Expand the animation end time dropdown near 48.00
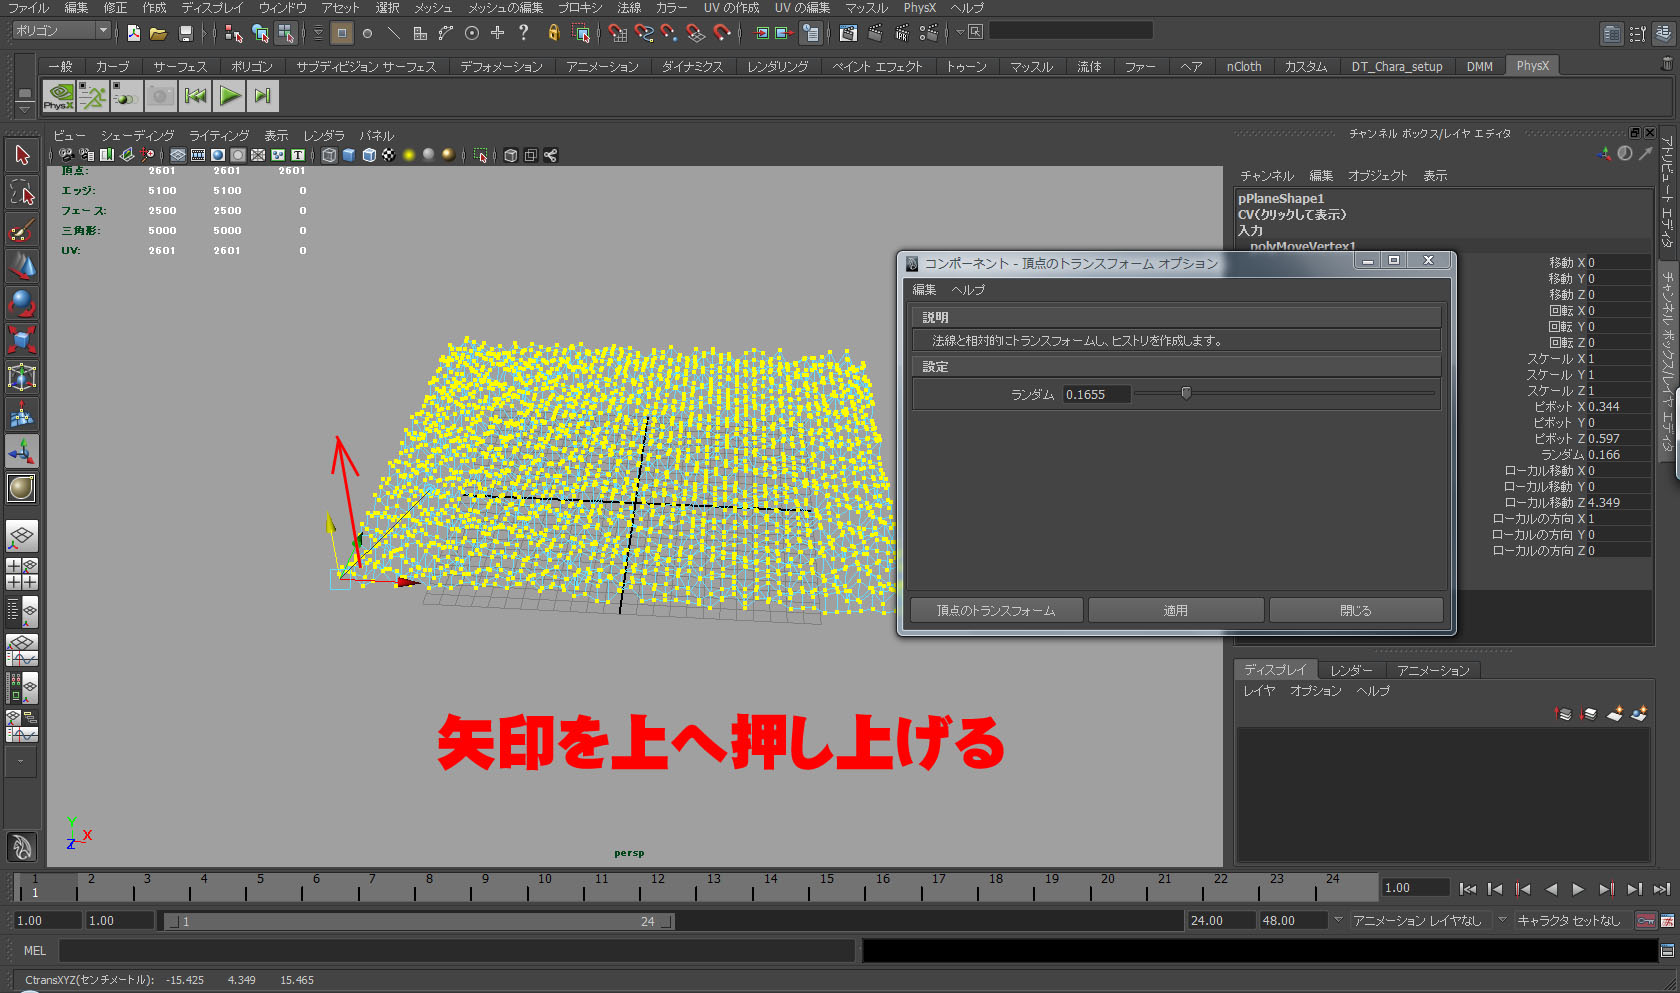 click(1337, 921)
